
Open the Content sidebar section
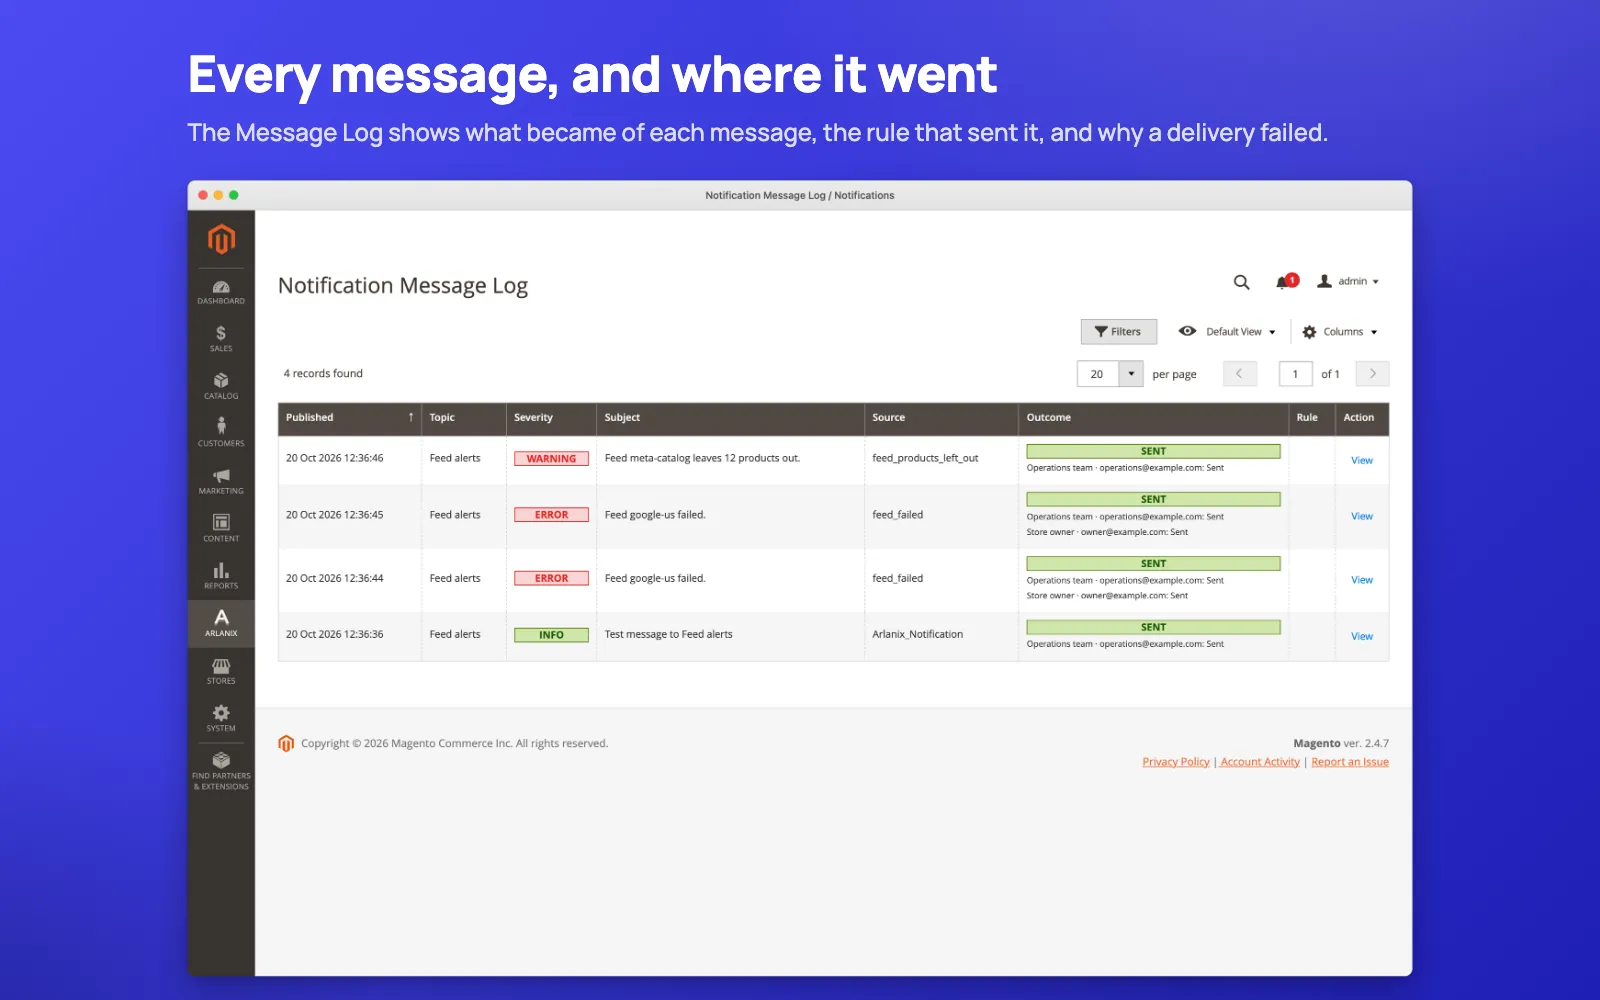click(221, 528)
